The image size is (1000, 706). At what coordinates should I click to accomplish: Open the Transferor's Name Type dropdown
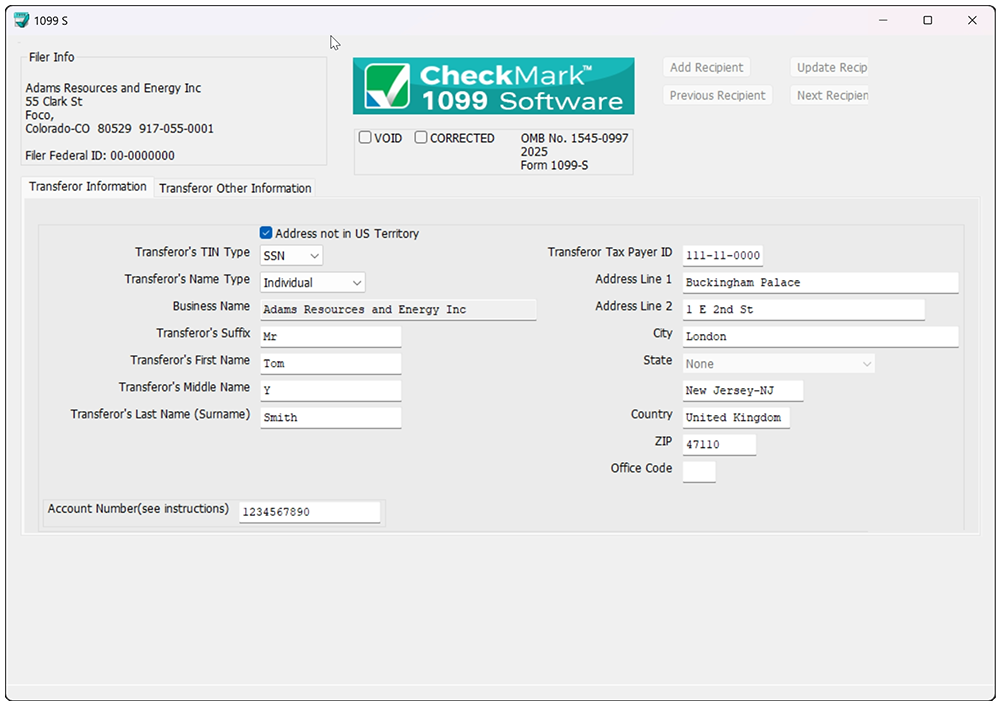pyautogui.click(x=312, y=283)
